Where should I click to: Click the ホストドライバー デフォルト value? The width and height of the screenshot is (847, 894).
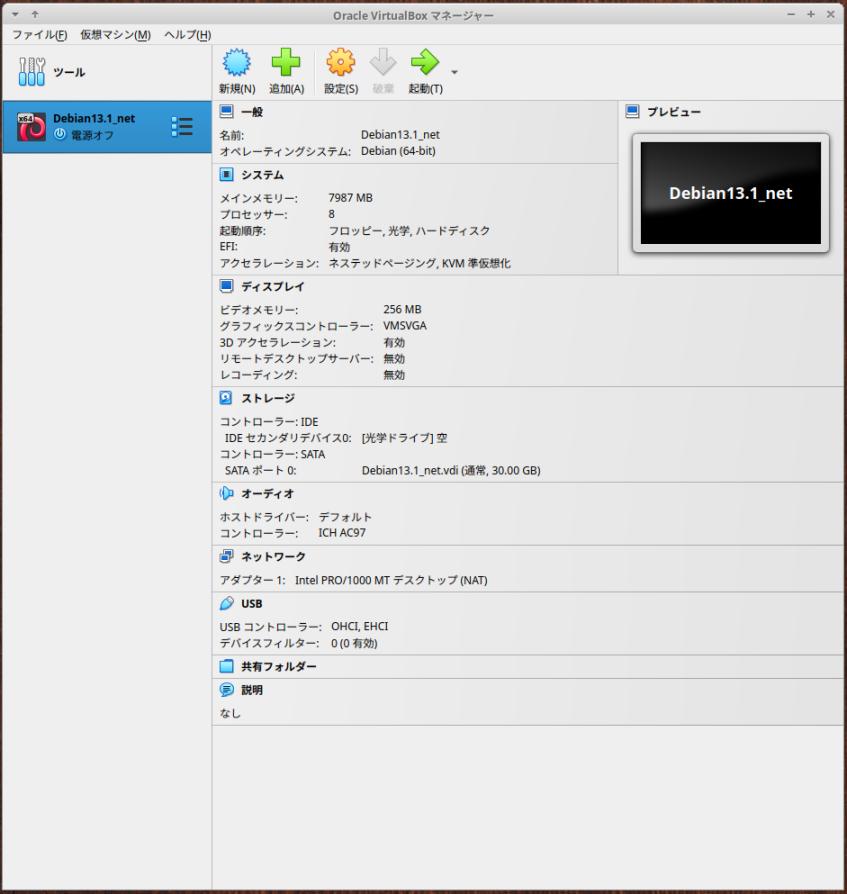coord(345,517)
